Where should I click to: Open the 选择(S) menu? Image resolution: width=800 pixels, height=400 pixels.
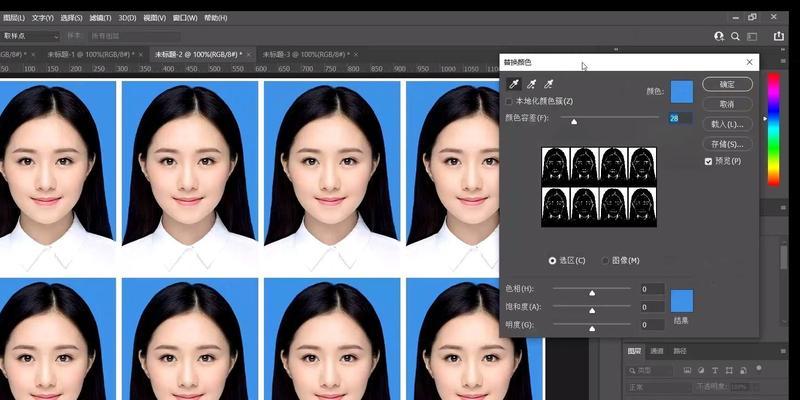[x=71, y=18]
